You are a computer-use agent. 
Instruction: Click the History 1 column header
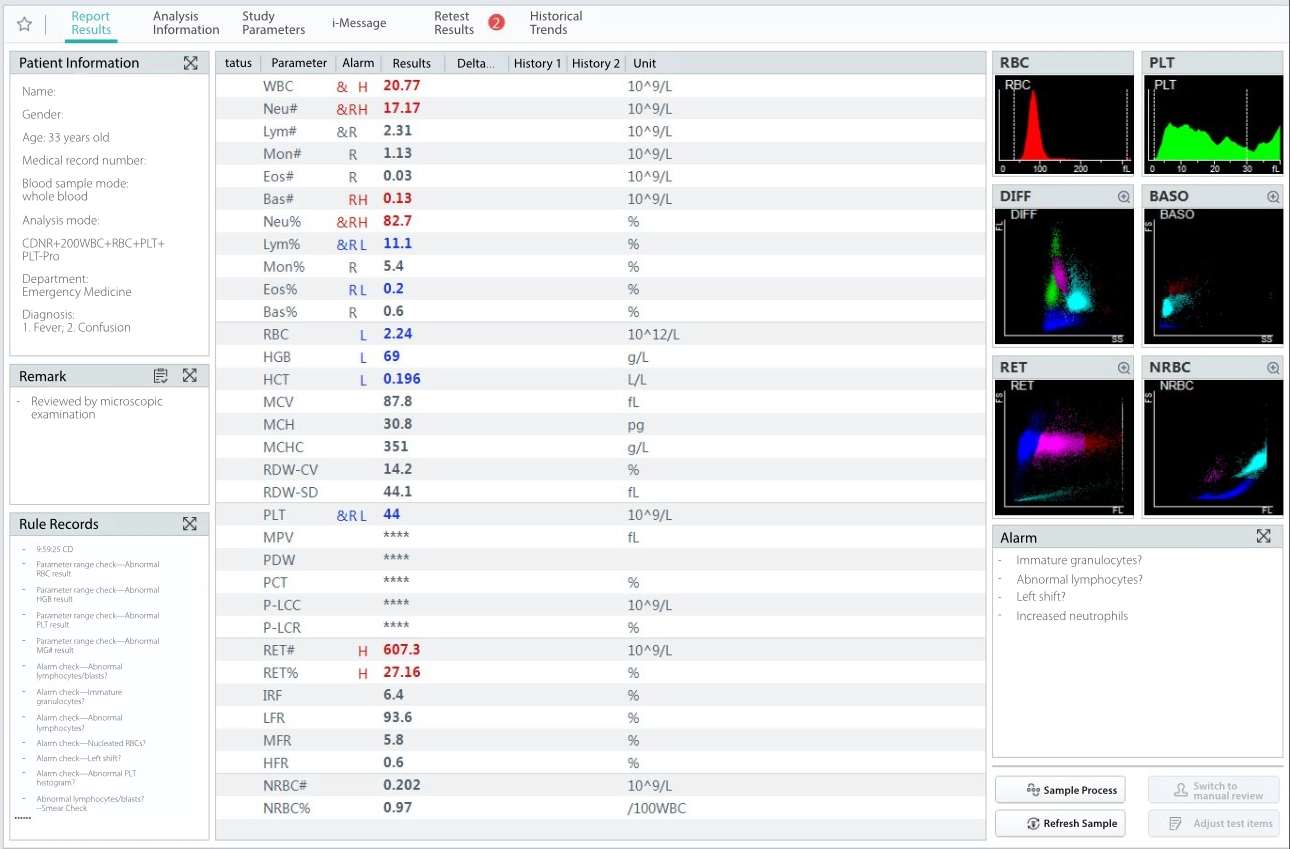tap(538, 63)
